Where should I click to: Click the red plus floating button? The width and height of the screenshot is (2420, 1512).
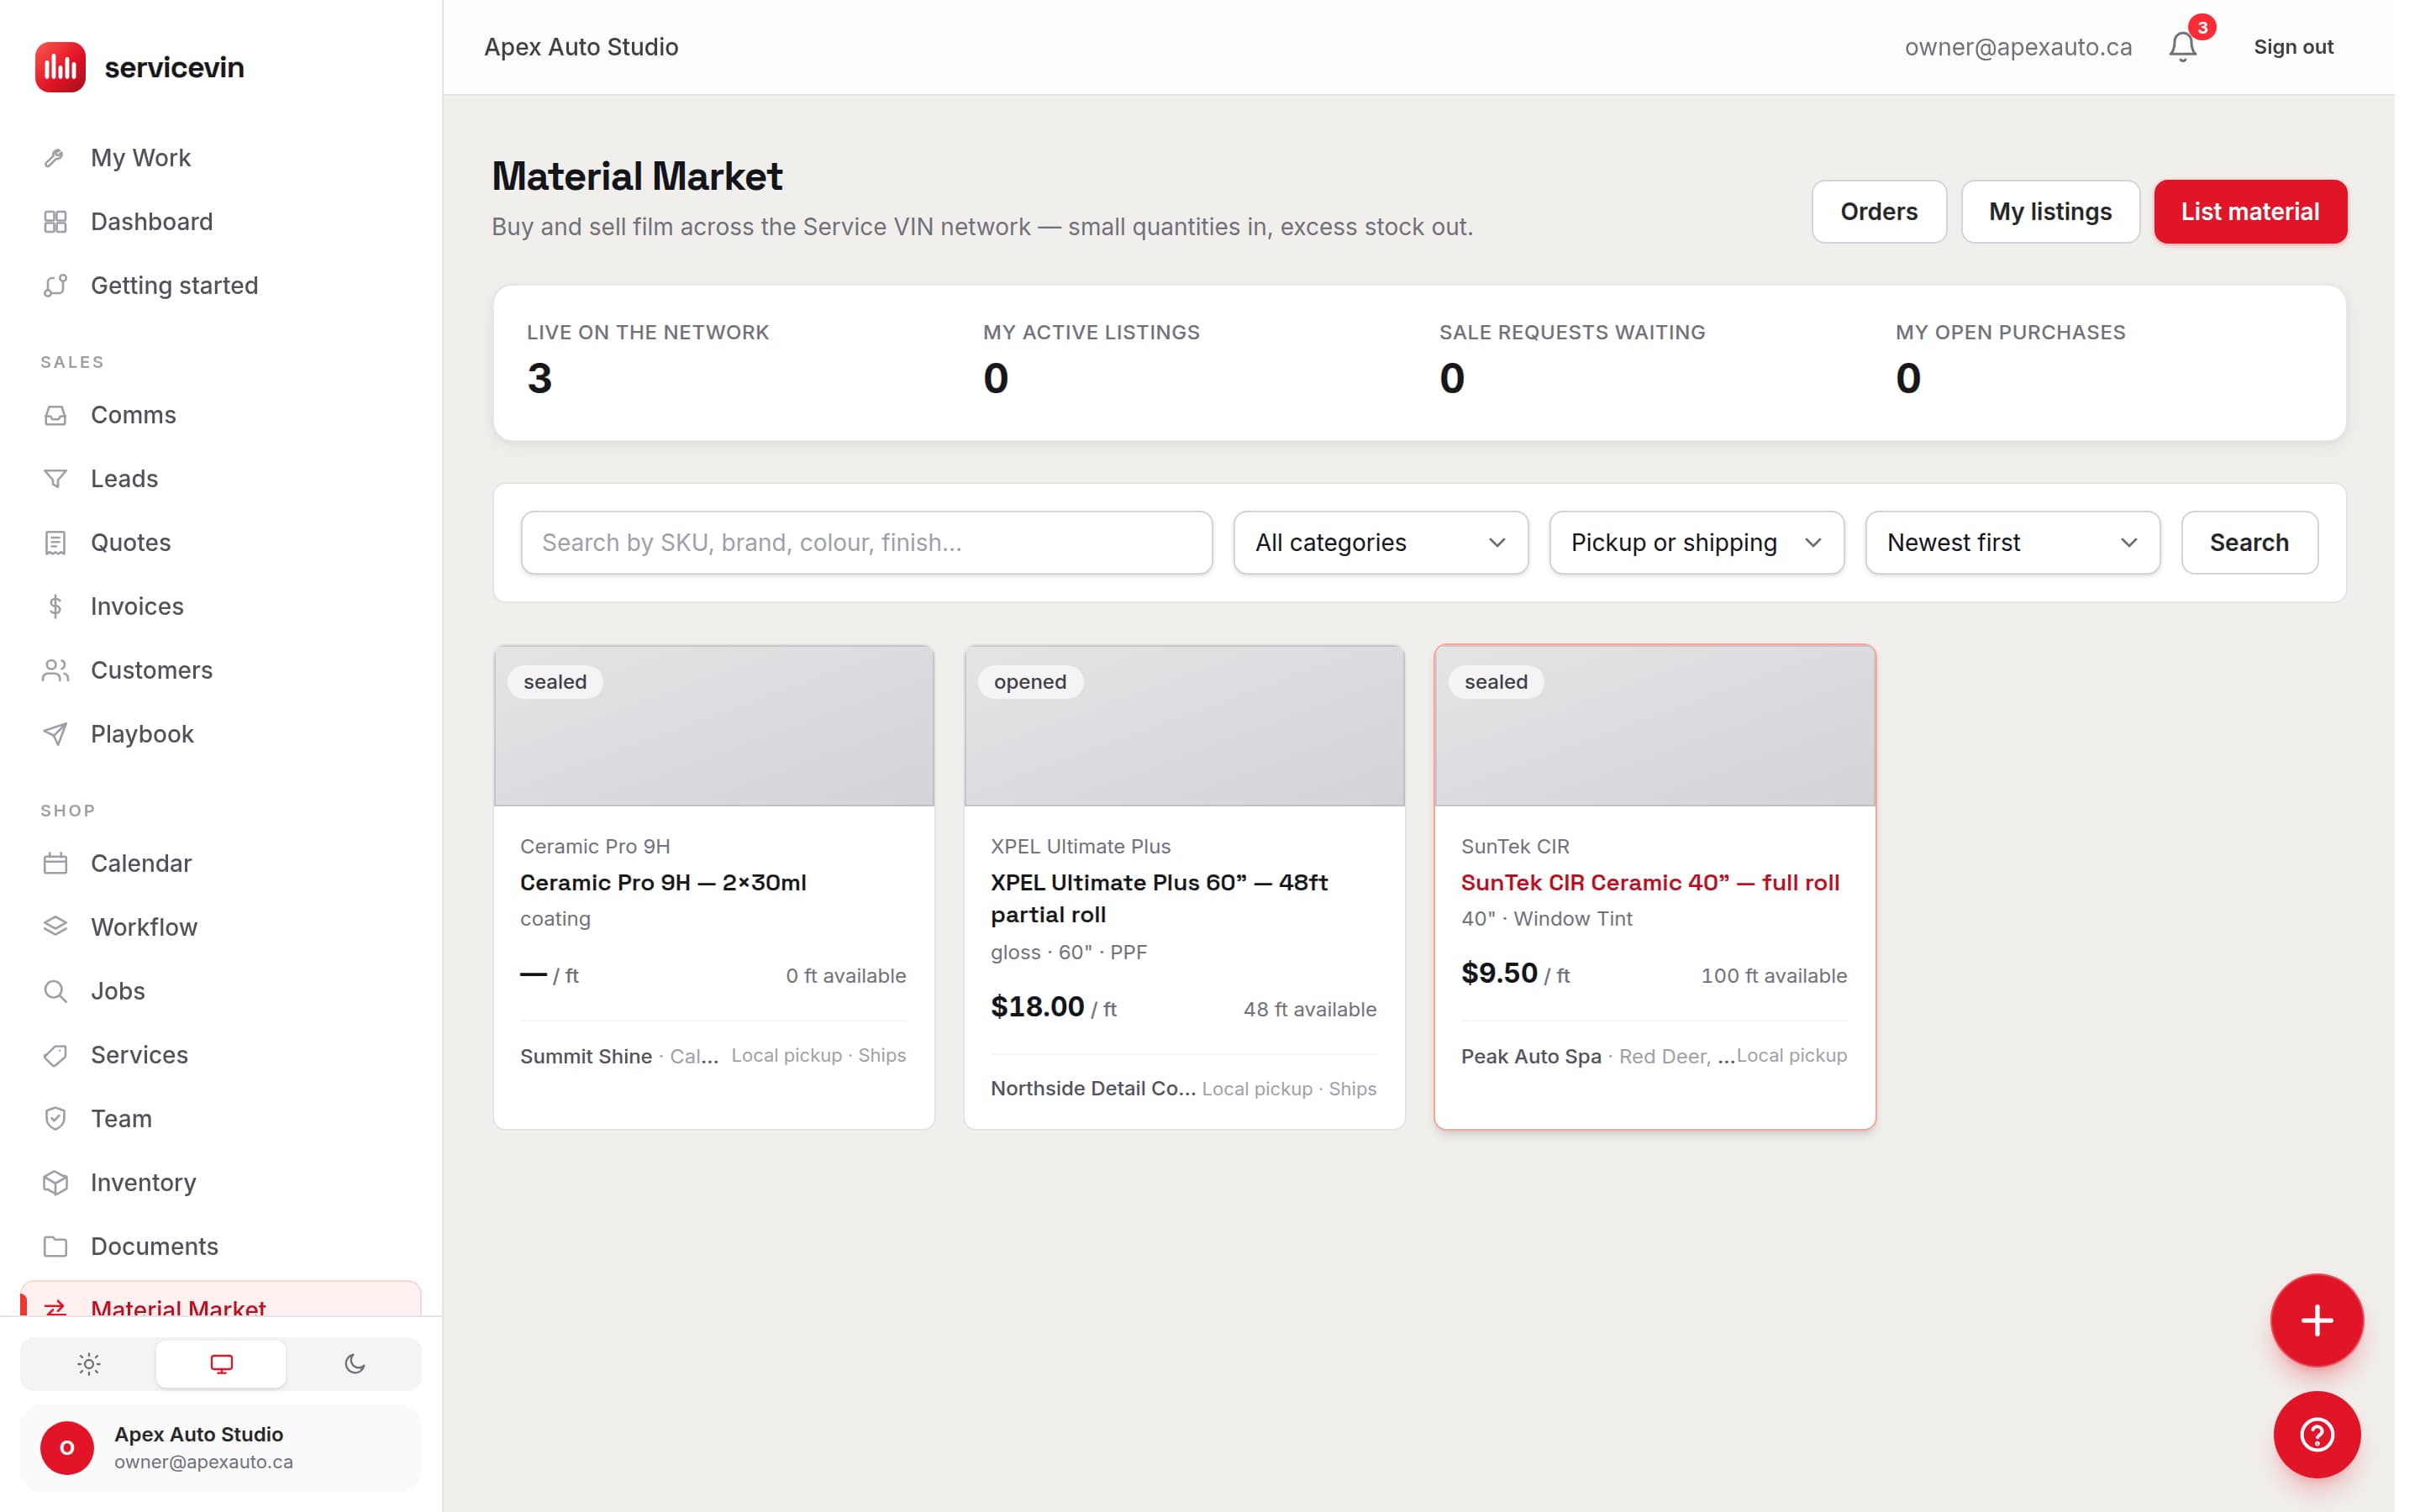tap(2316, 1320)
